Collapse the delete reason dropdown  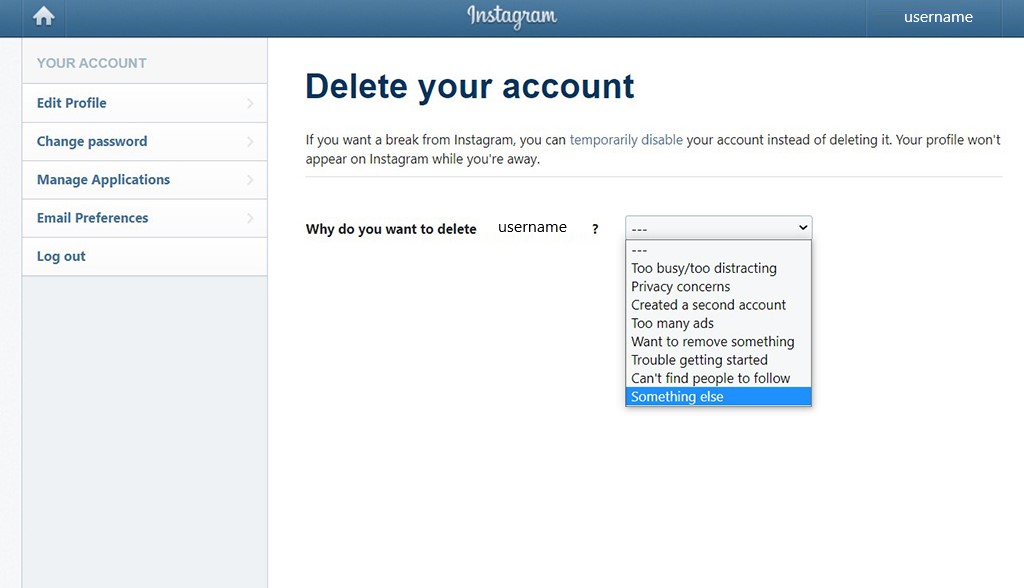pos(718,227)
